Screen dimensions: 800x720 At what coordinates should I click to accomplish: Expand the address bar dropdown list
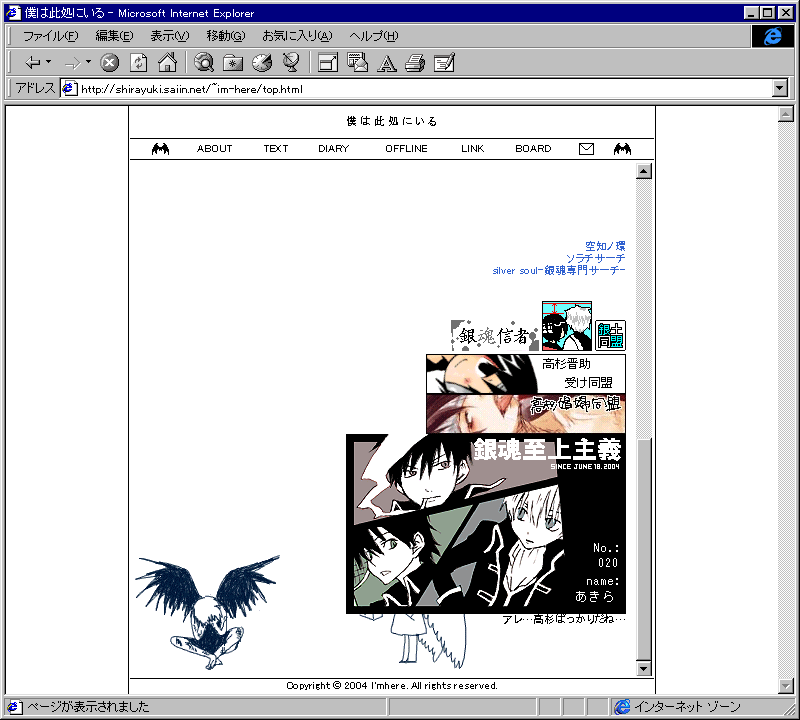click(x=780, y=88)
